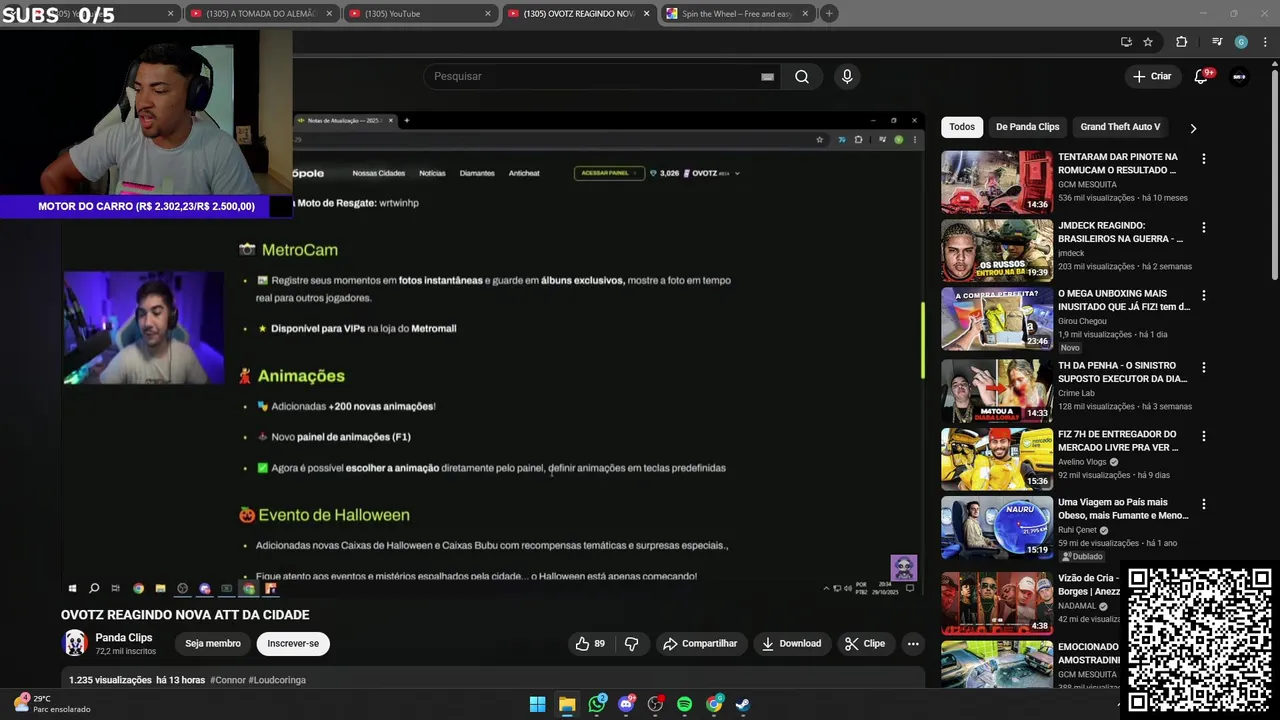Open Discord from taskbar
Viewport: 1280px width, 720px height.
(626, 704)
